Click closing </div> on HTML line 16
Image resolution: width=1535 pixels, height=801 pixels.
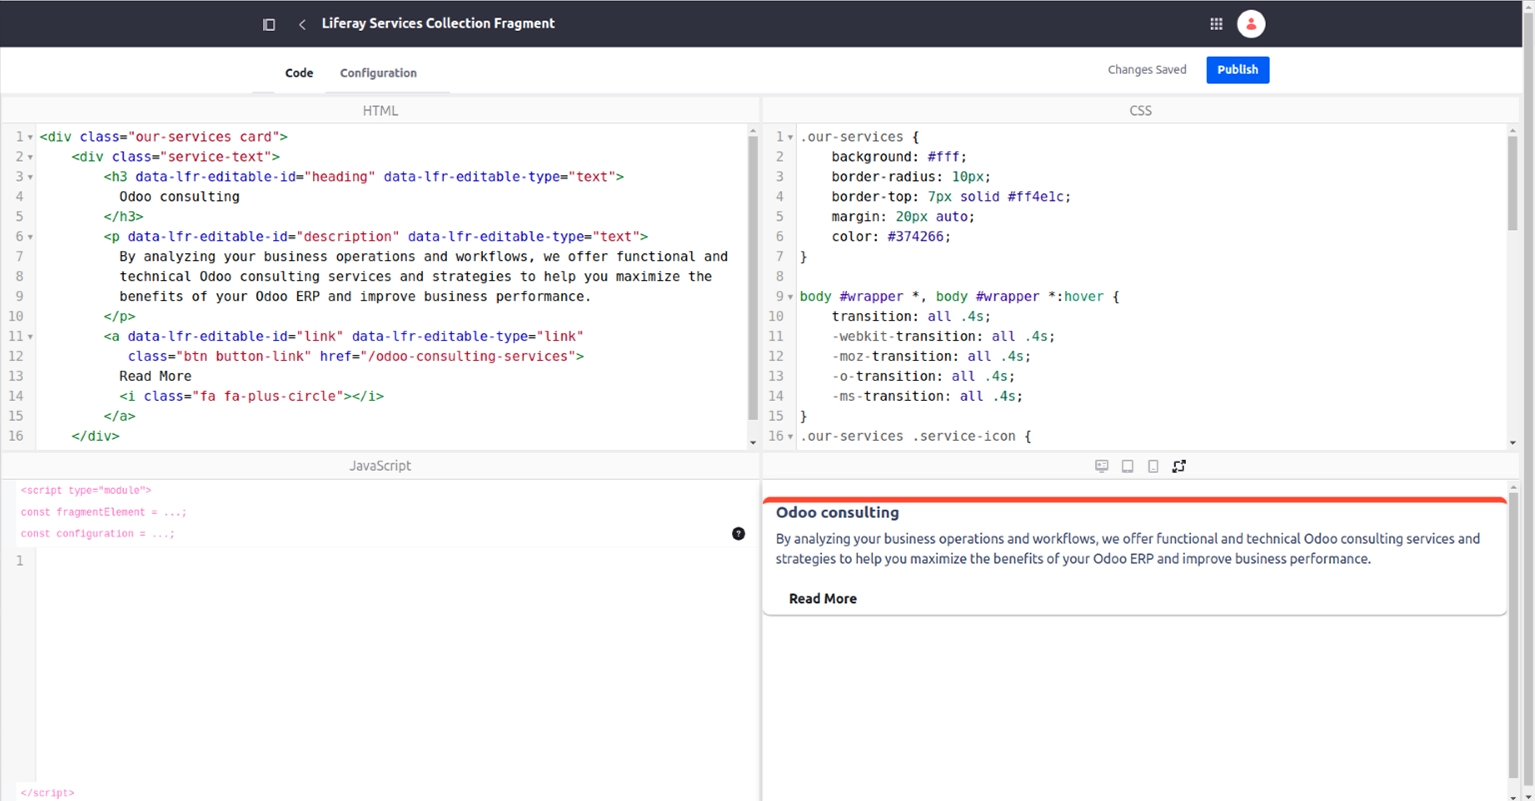tap(96, 437)
